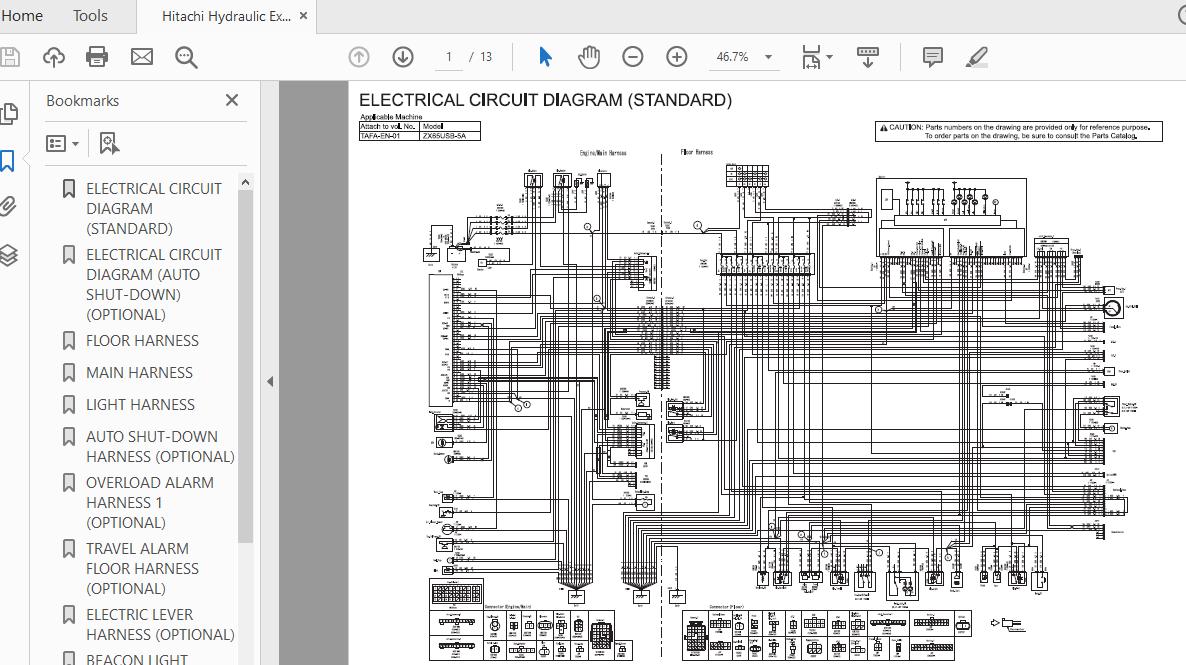Click the upload to cloud icon
The image size is (1186, 665).
pos(54,57)
